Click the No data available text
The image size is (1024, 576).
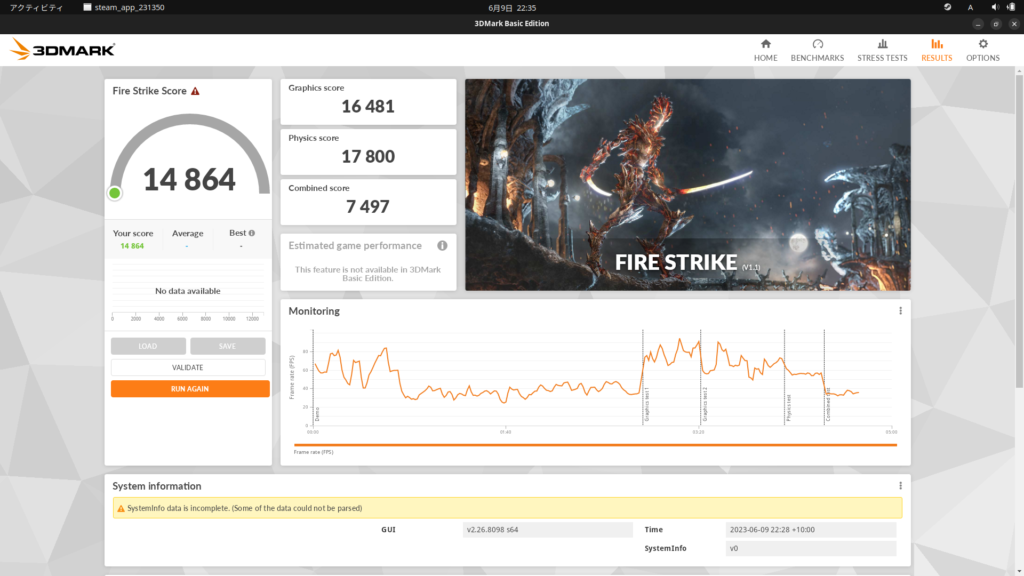(187, 291)
